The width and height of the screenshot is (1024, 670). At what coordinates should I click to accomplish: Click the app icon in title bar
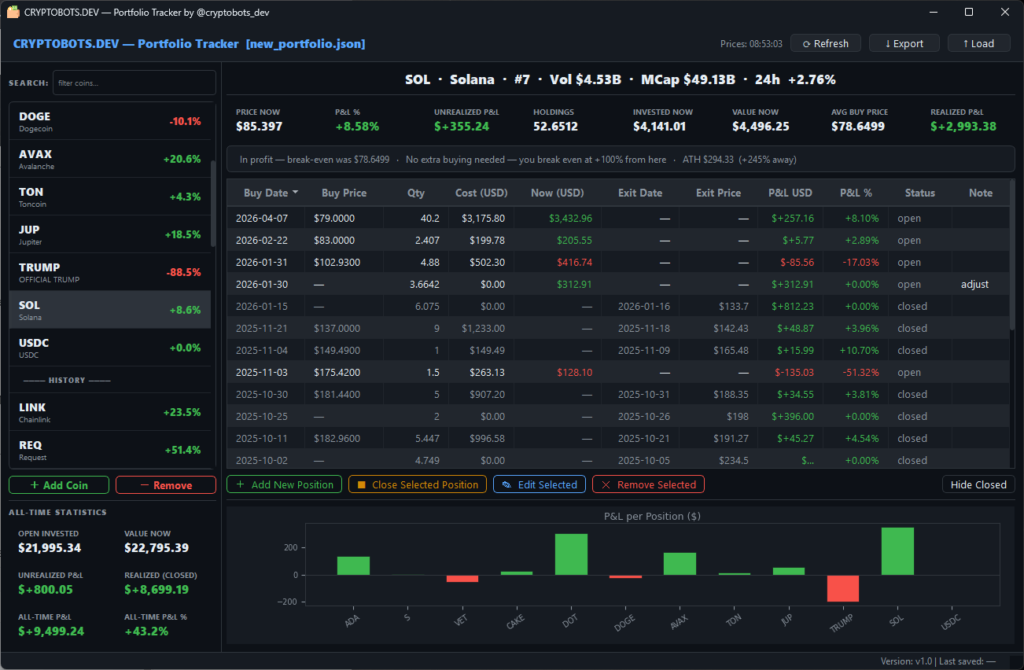pyautogui.click(x=12, y=12)
